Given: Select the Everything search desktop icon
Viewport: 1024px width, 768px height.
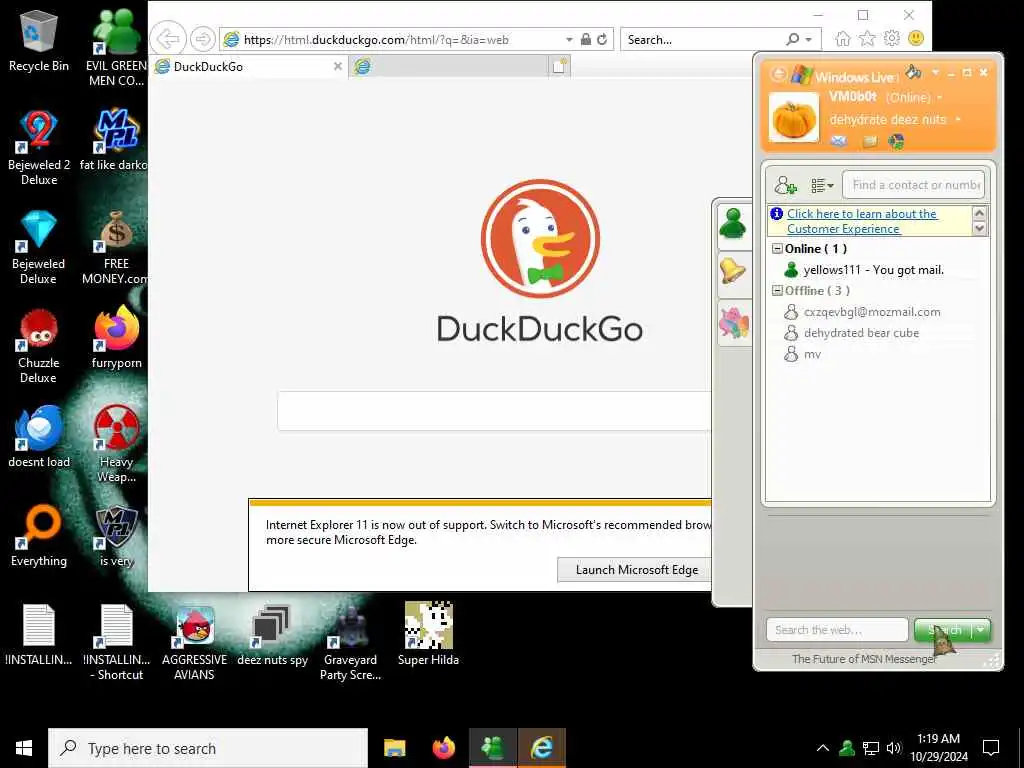Looking at the screenshot, I should pos(39,536).
